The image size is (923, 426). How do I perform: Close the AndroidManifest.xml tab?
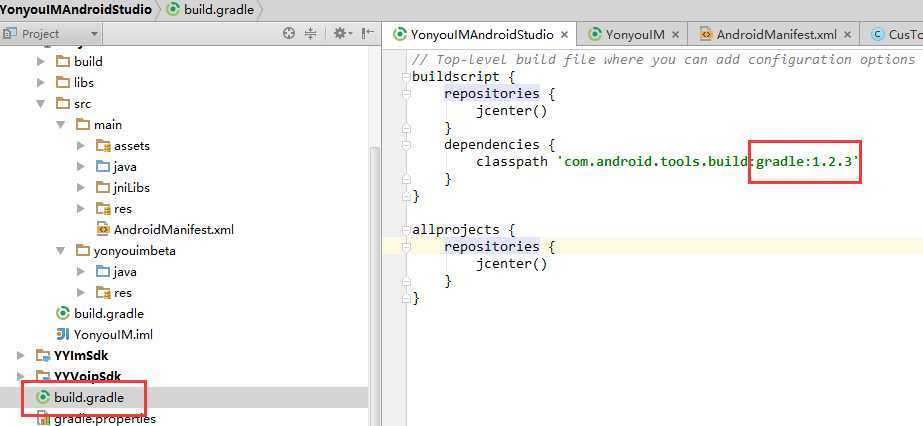click(x=847, y=35)
